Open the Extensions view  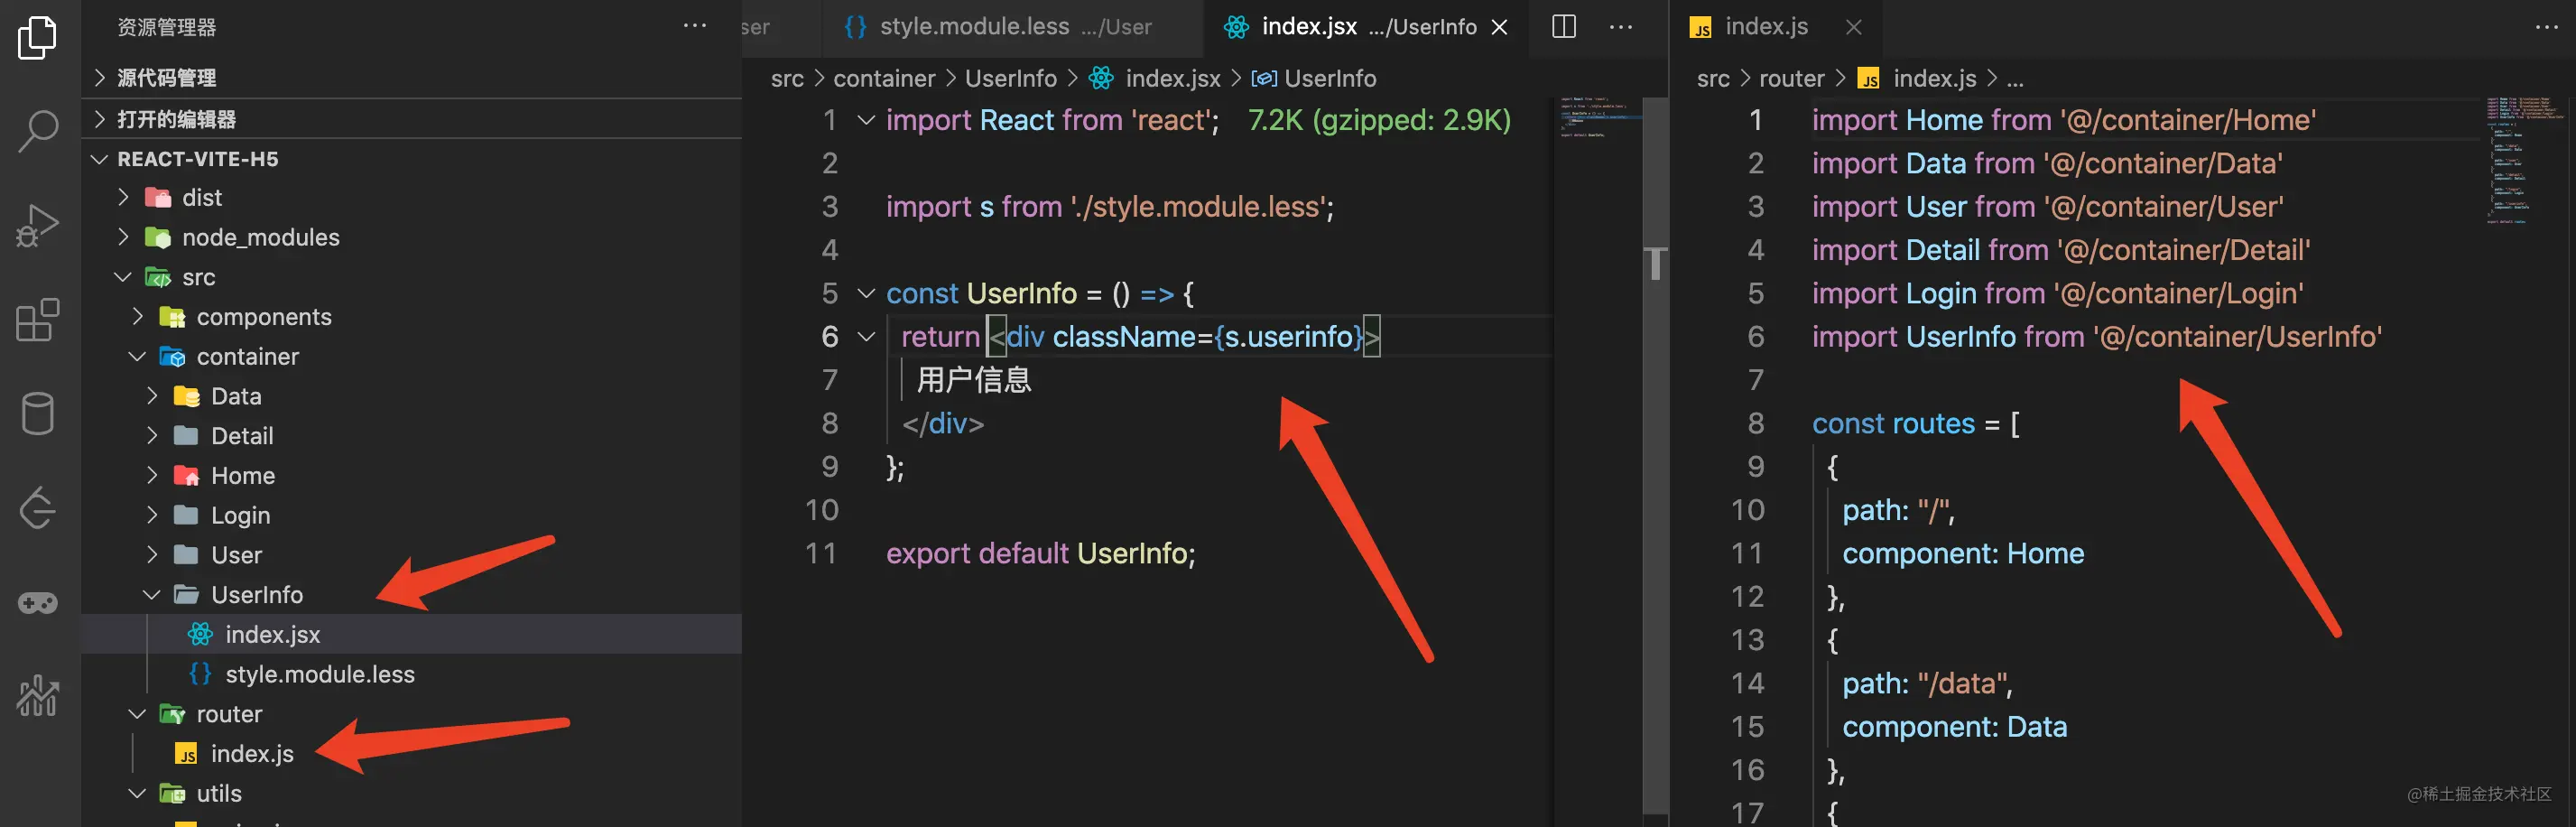pos(38,320)
